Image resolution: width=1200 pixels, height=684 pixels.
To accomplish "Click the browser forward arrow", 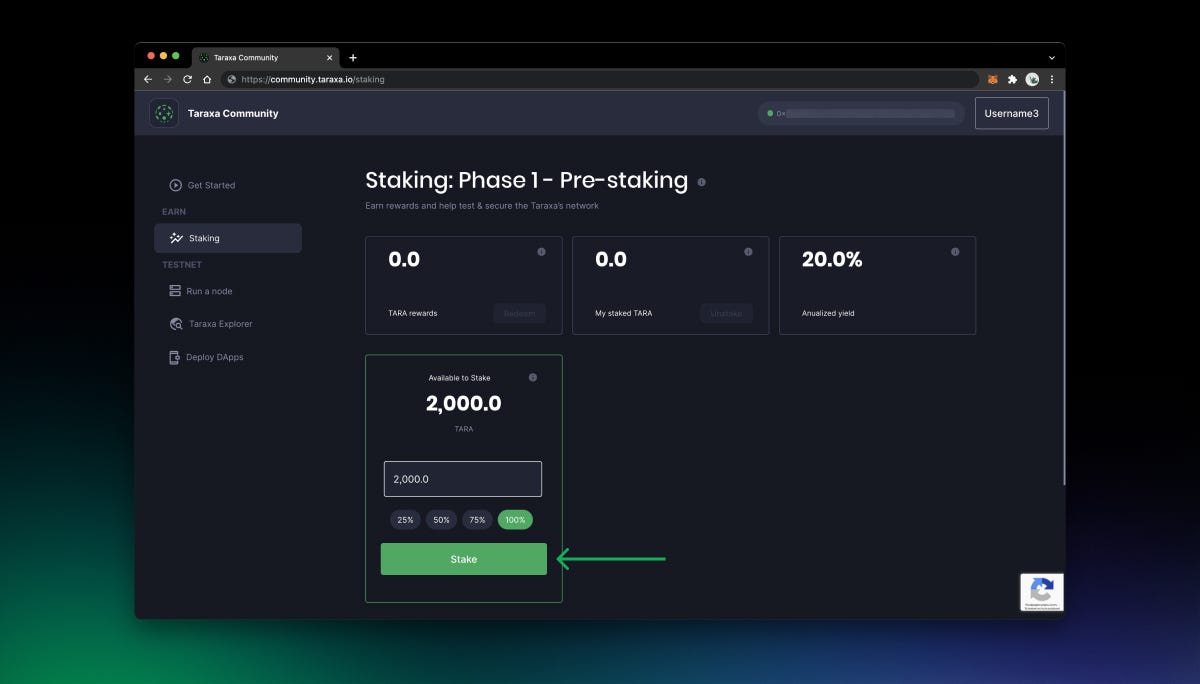I will click(167, 79).
